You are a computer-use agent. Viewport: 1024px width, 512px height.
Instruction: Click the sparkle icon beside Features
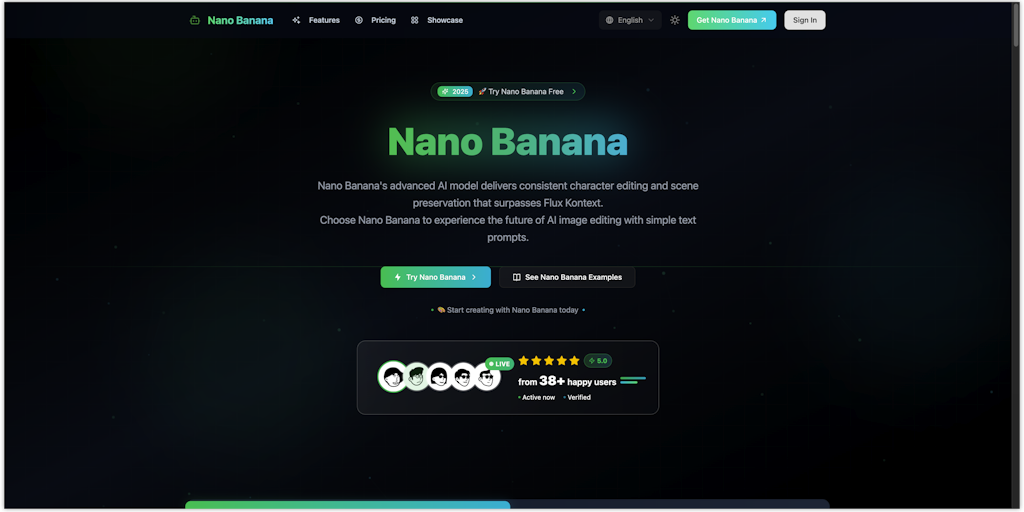click(x=296, y=20)
